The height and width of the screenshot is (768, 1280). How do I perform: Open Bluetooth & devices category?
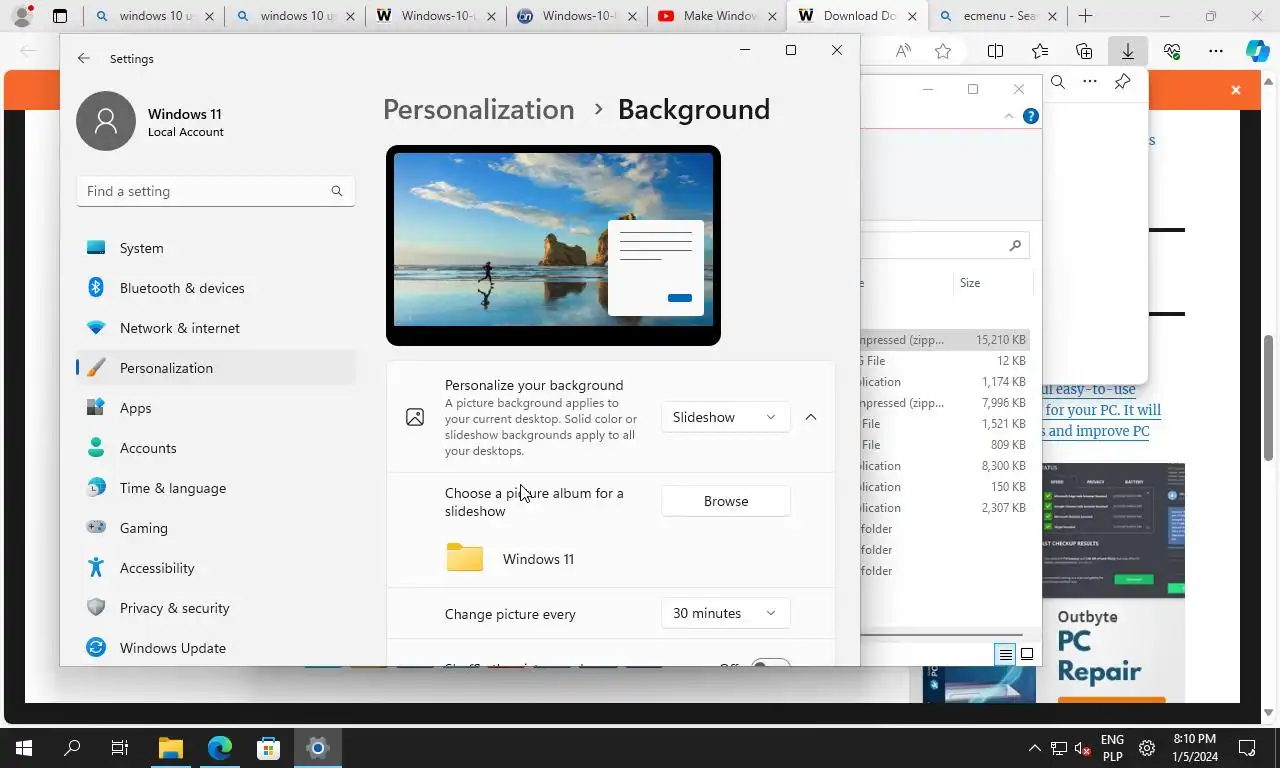tap(216, 288)
